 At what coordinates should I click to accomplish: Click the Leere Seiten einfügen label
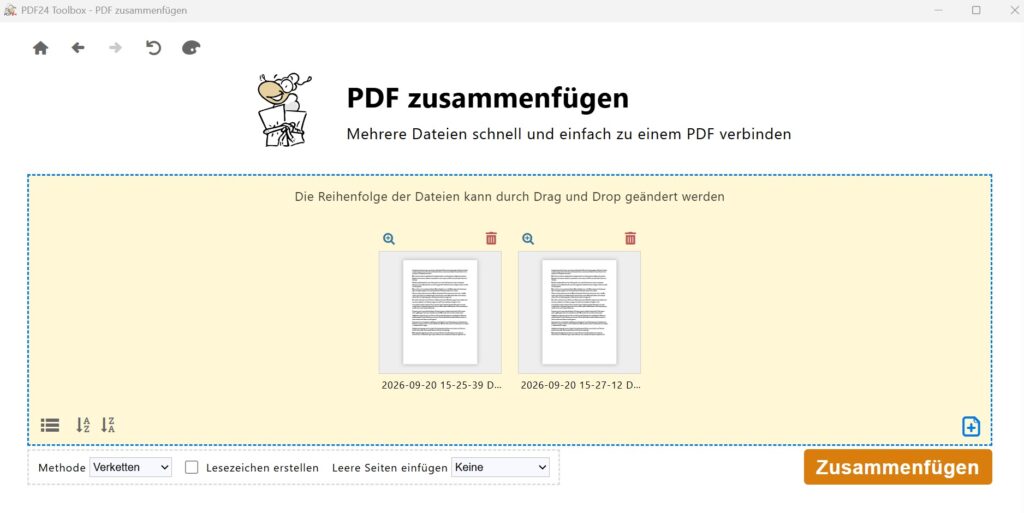click(x=390, y=468)
